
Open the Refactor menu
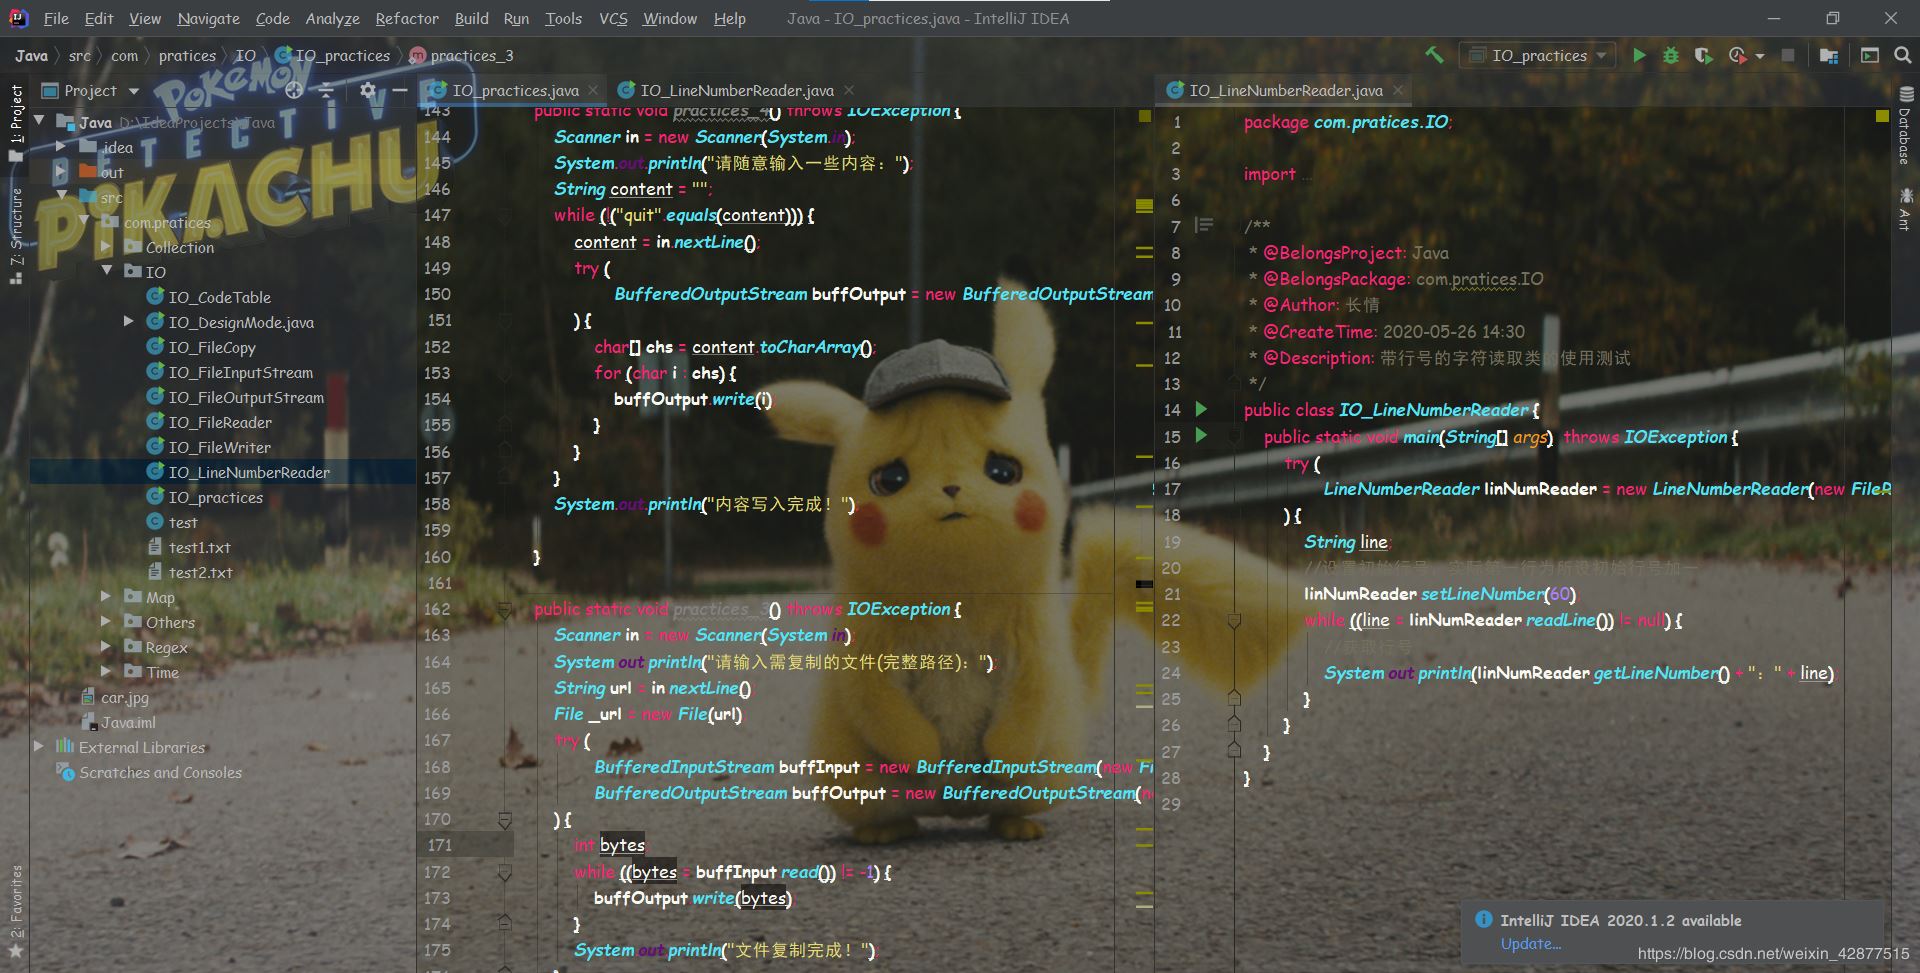(x=406, y=19)
